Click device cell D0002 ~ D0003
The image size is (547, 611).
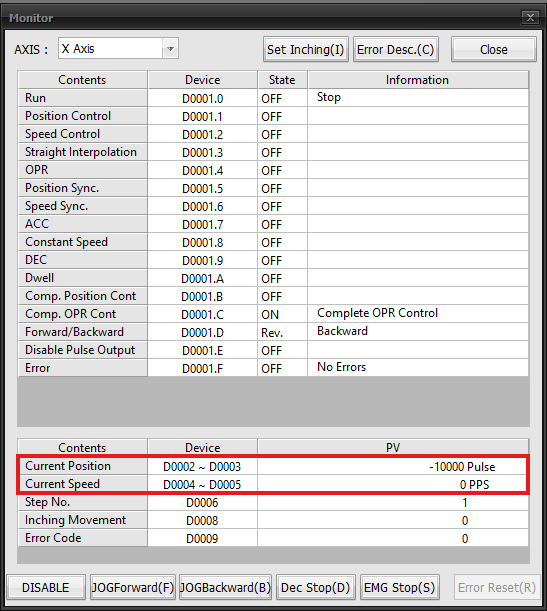tap(202, 466)
